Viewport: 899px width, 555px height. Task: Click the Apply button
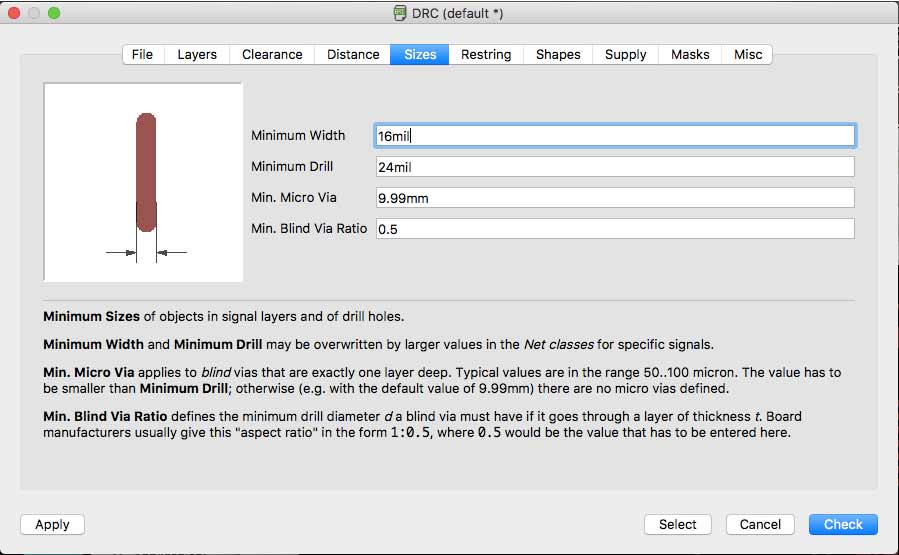tap(52, 525)
